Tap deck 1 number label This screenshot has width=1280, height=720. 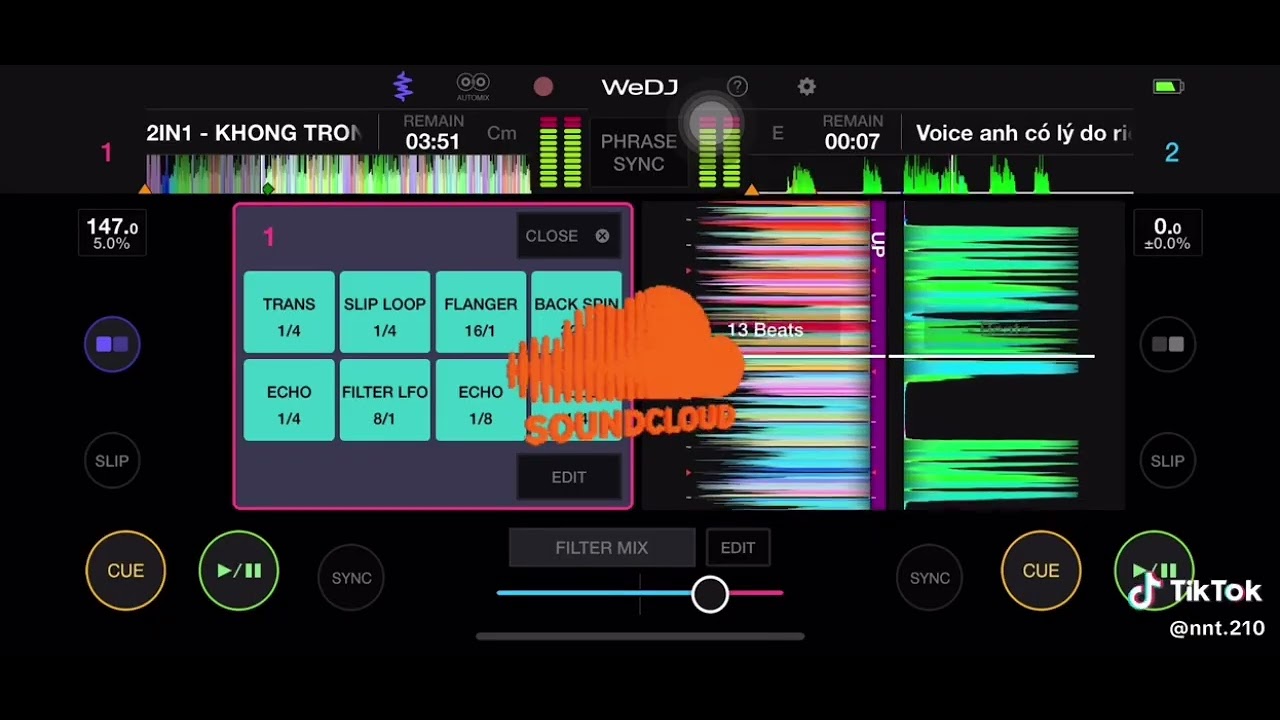pos(106,153)
